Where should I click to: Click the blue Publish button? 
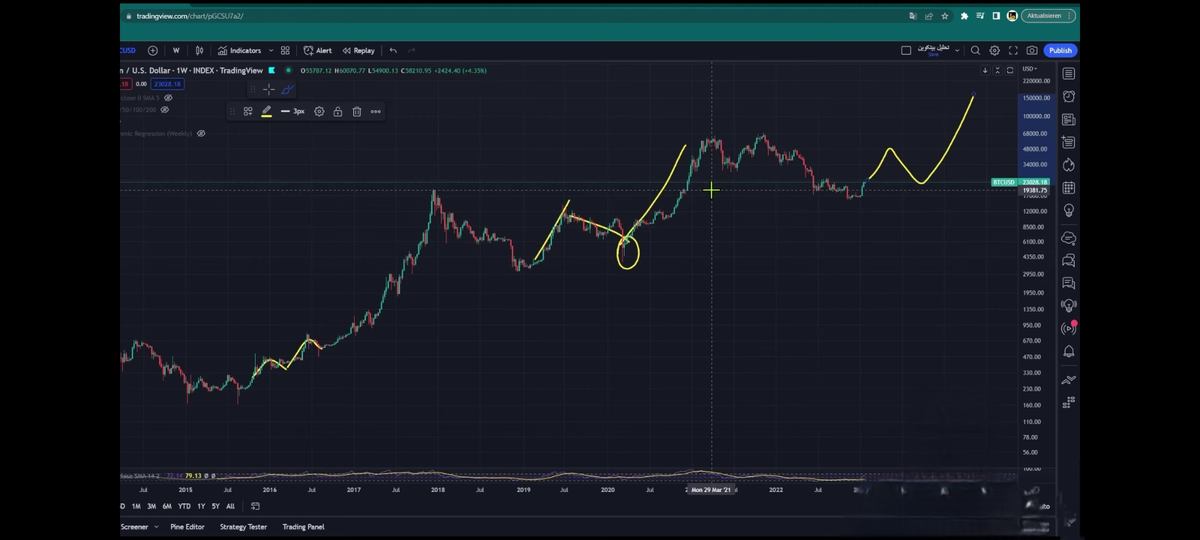pyautogui.click(x=1060, y=50)
